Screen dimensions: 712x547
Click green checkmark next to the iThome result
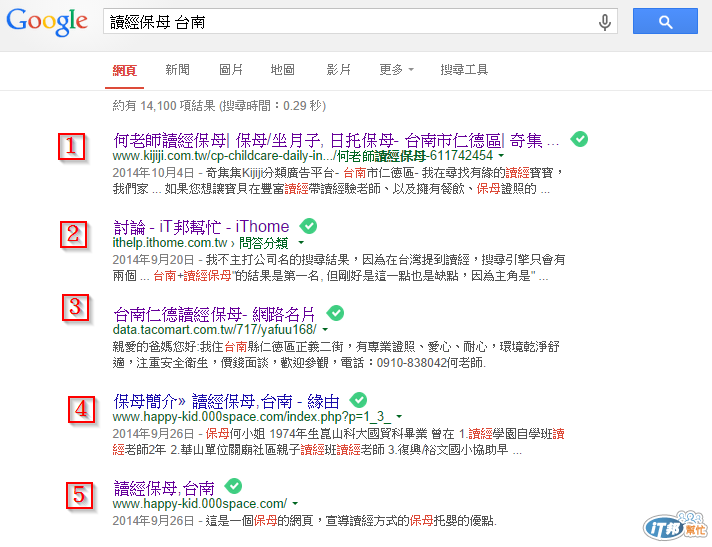pyautogui.click(x=308, y=226)
